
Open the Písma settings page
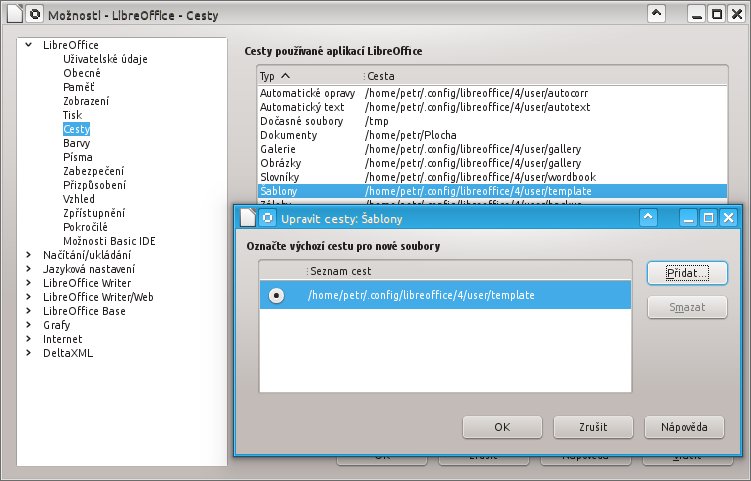click(x=78, y=157)
